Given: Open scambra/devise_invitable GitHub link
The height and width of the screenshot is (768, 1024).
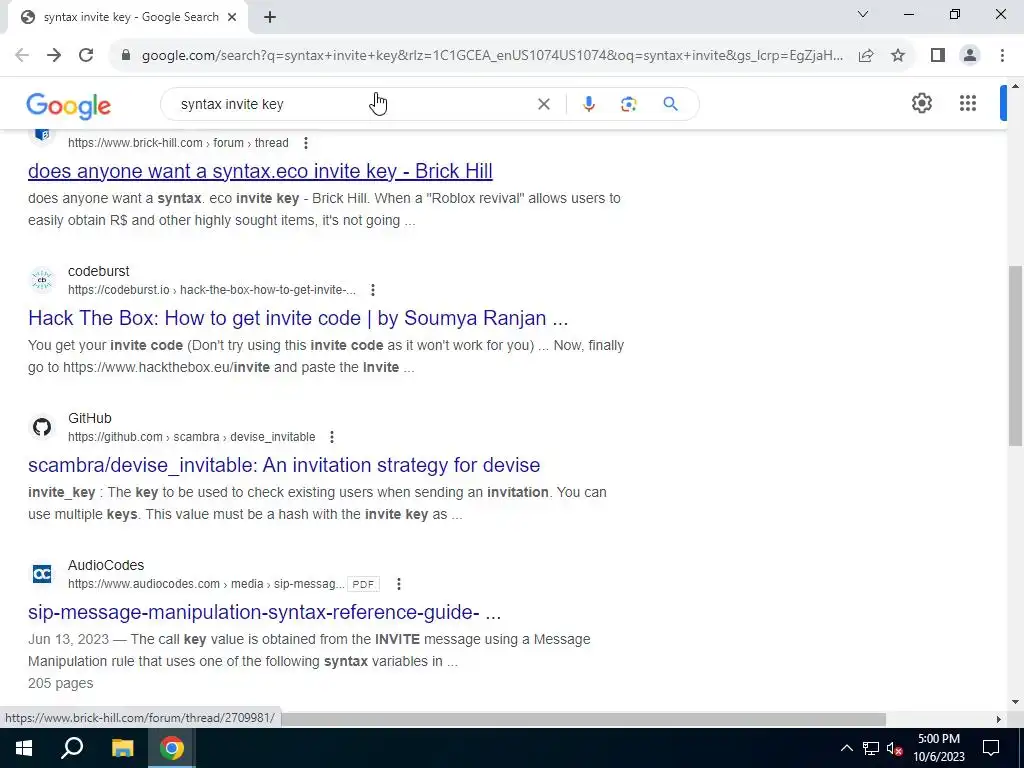Looking at the screenshot, I should pyautogui.click(x=284, y=465).
